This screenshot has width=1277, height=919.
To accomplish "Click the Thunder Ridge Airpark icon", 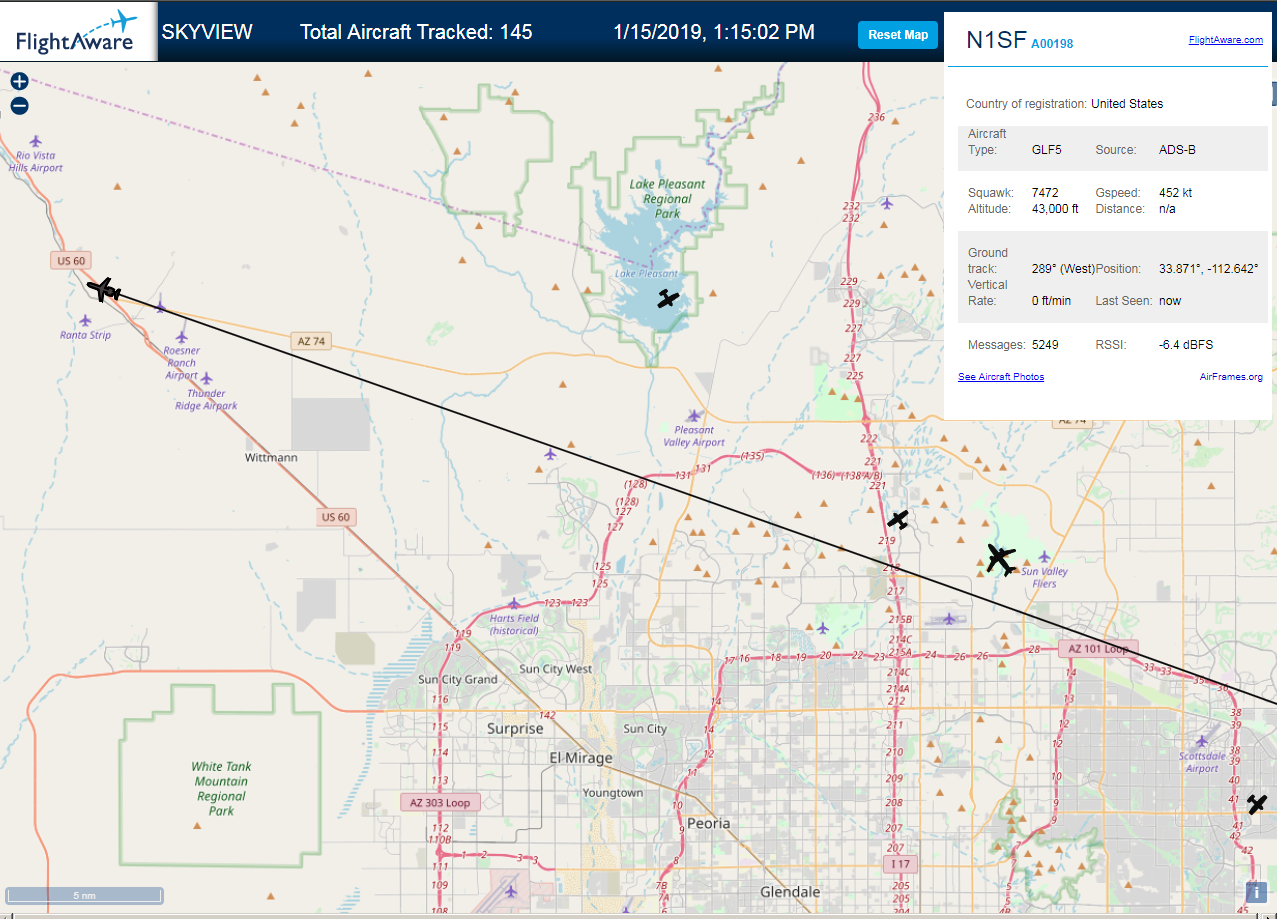I will pyautogui.click(x=206, y=378).
